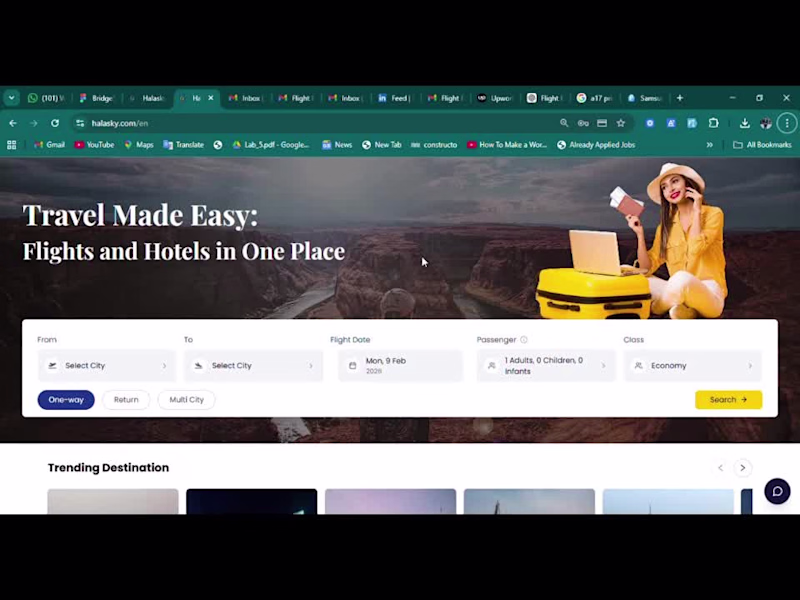This screenshot has height=600, width=800.
Task: Open the extensions puzzle icon
Action: tap(713, 123)
